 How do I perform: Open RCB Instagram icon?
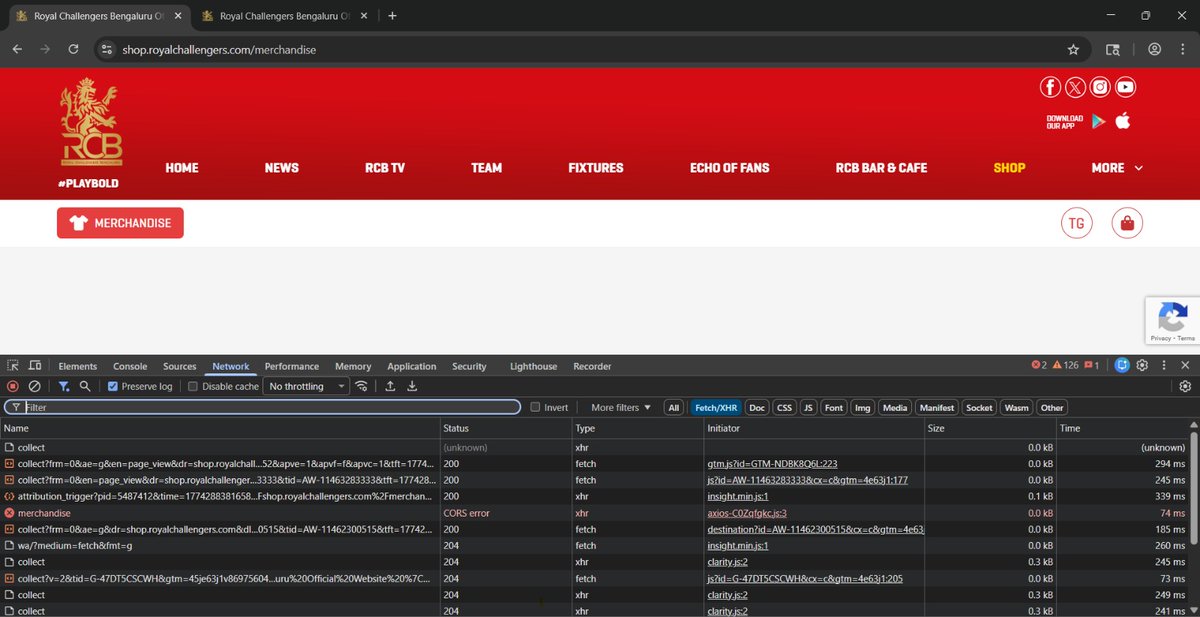click(x=1100, y=87)
